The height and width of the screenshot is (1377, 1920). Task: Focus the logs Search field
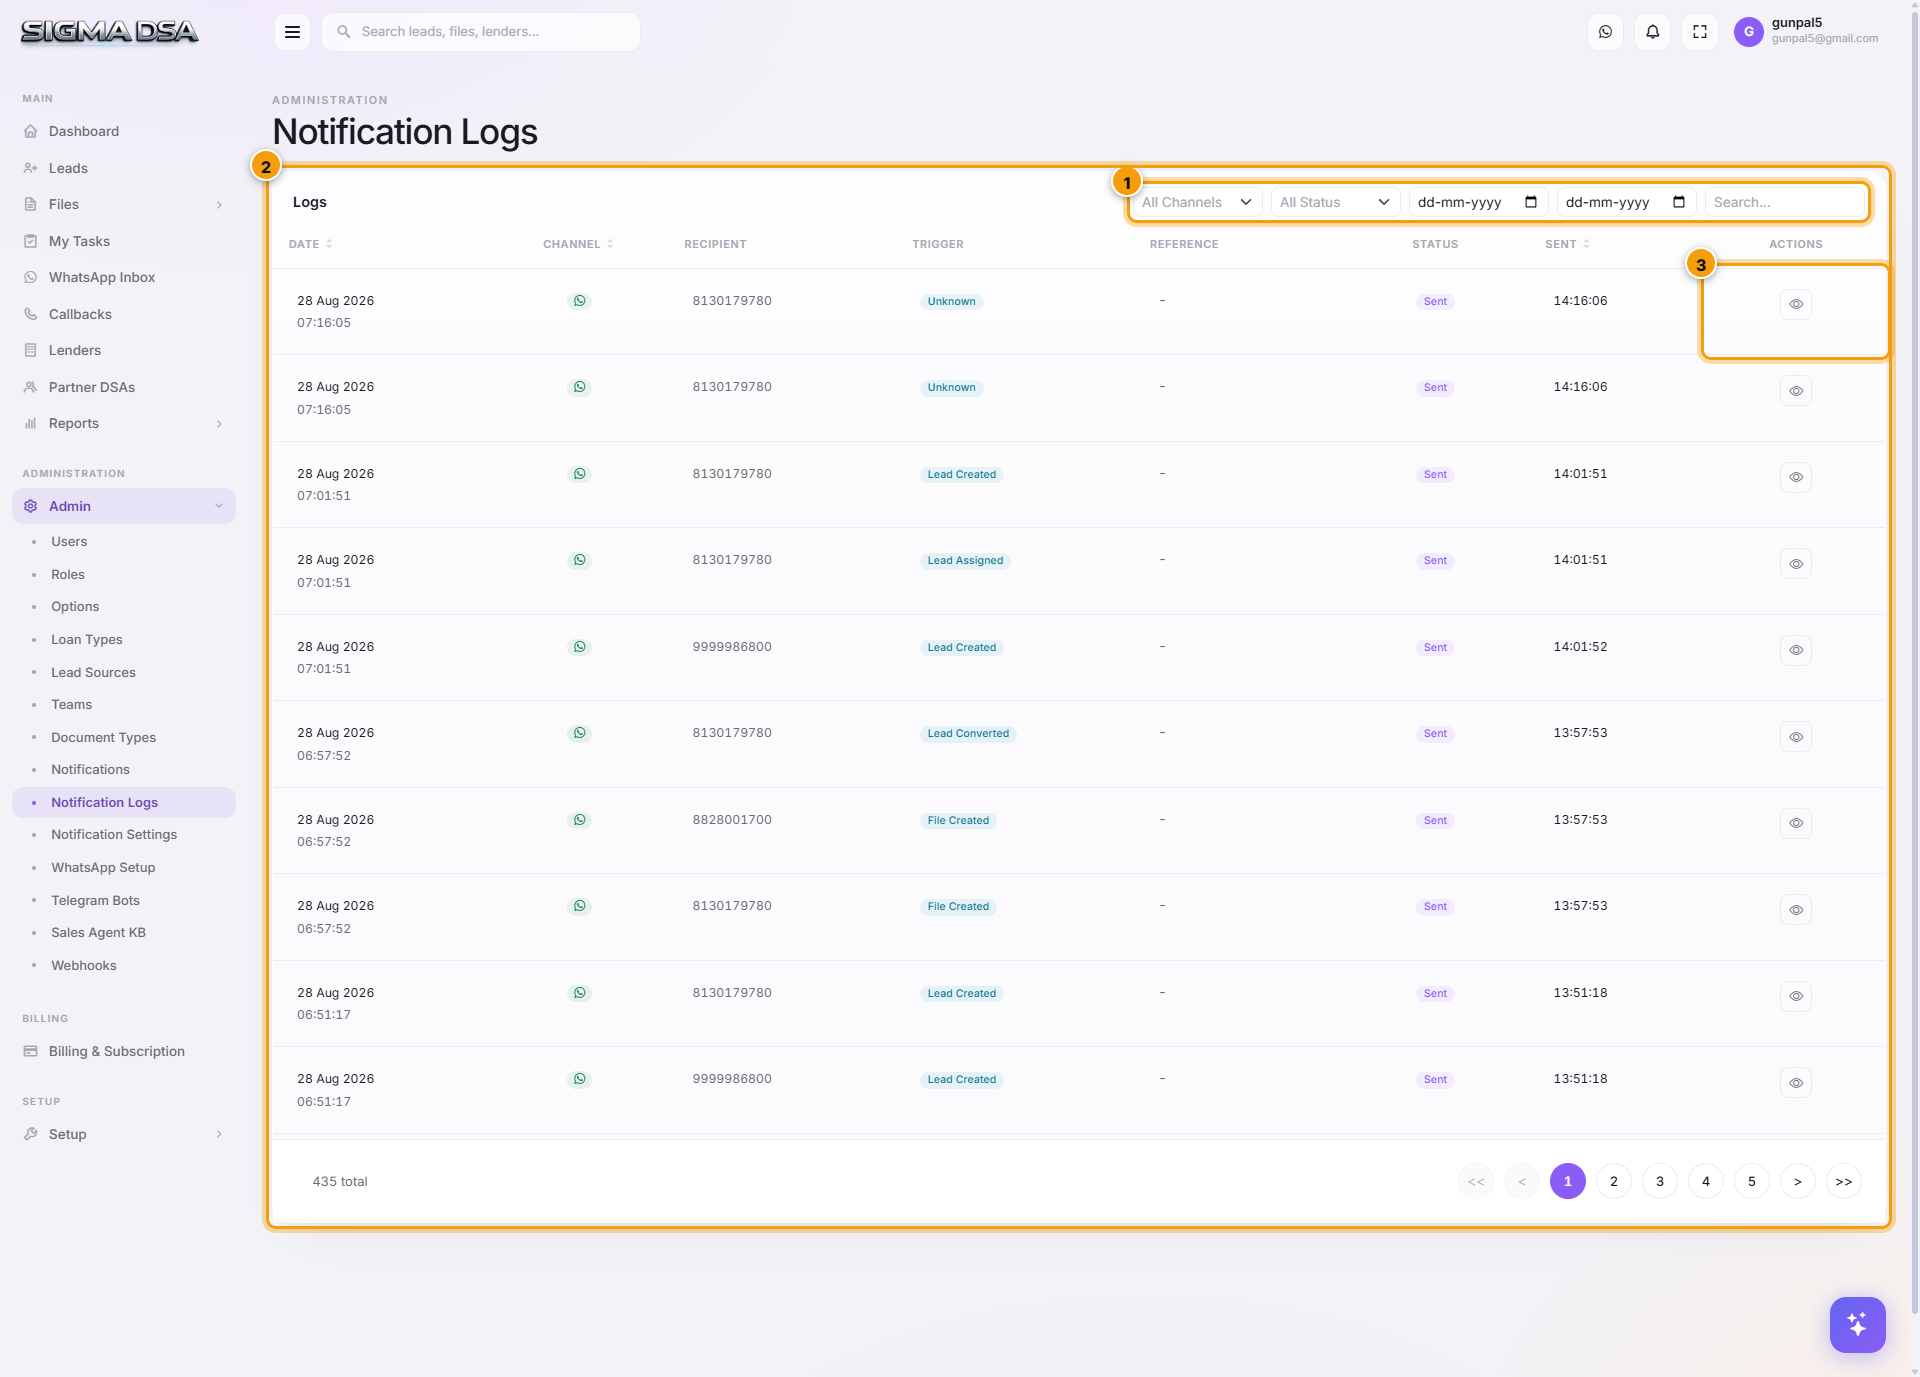click(x=1785, y=202)
